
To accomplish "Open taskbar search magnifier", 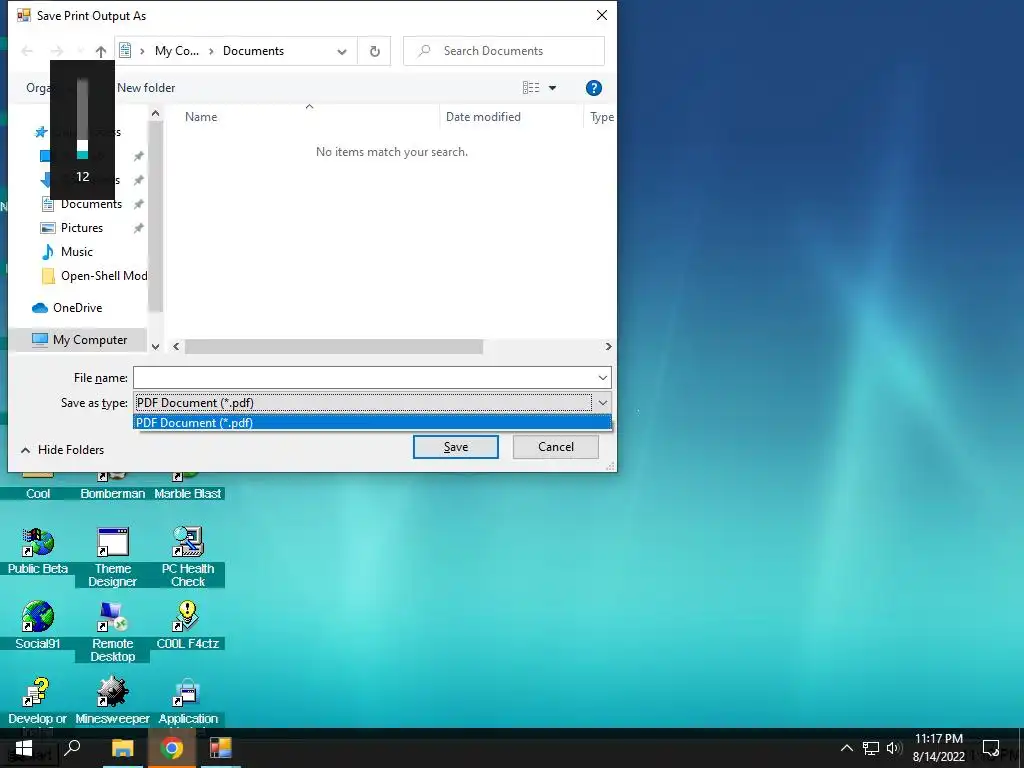I will click(x=73, y=747).
